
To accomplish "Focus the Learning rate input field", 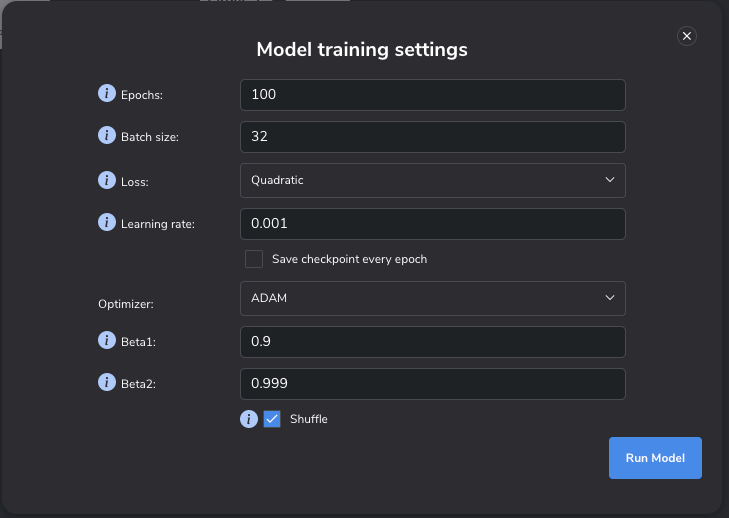I will 432,224.
